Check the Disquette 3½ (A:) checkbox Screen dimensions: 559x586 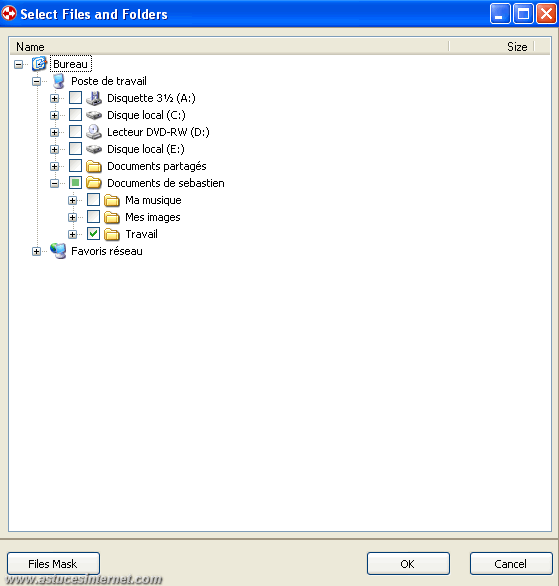click(75, 98)
